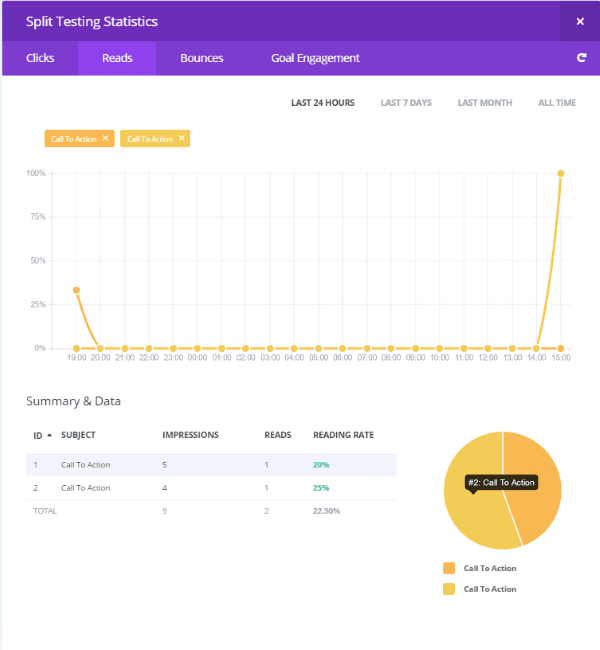Click the 19:00 data point on chart

(76, 290)
